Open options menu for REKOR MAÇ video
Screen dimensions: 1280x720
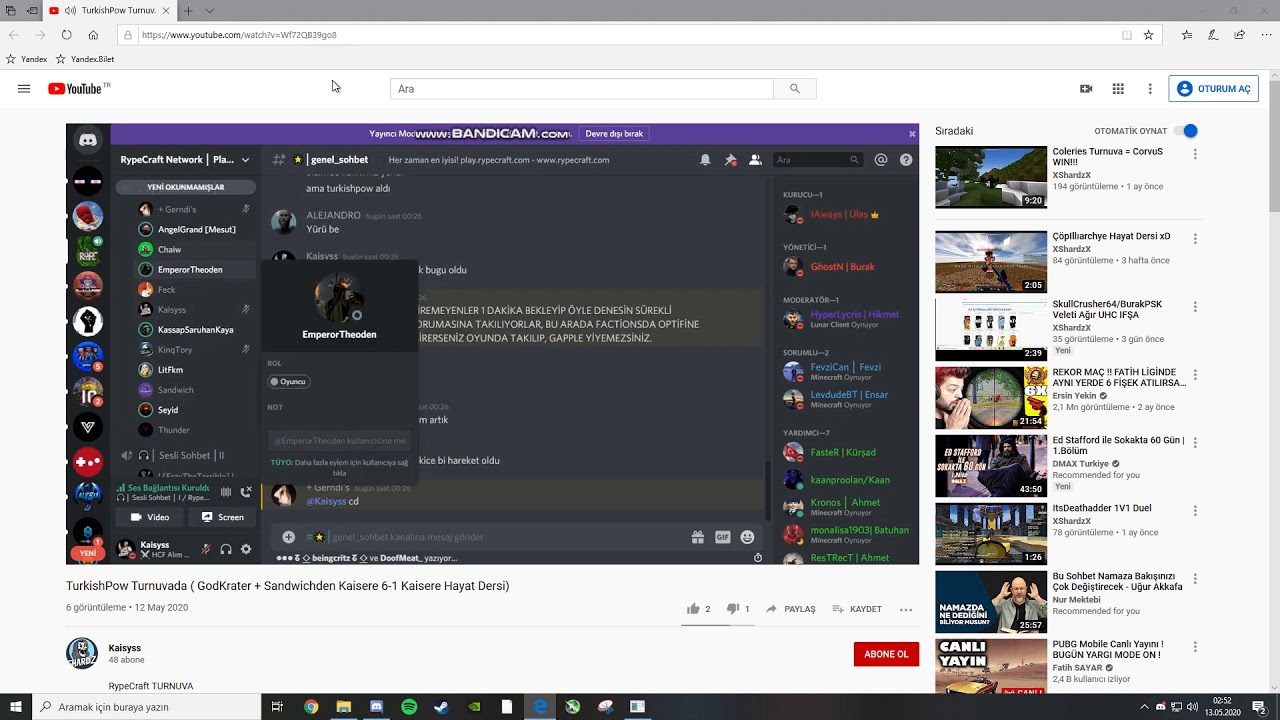pos(1195,375)
